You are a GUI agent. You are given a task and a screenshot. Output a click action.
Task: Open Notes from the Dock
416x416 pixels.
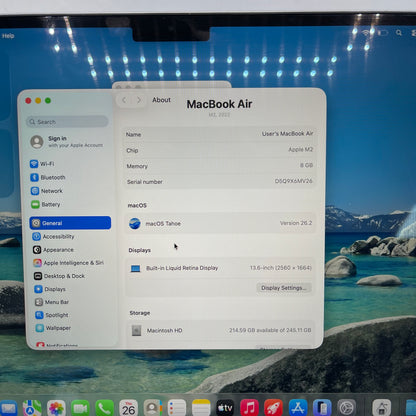point(201,408)
